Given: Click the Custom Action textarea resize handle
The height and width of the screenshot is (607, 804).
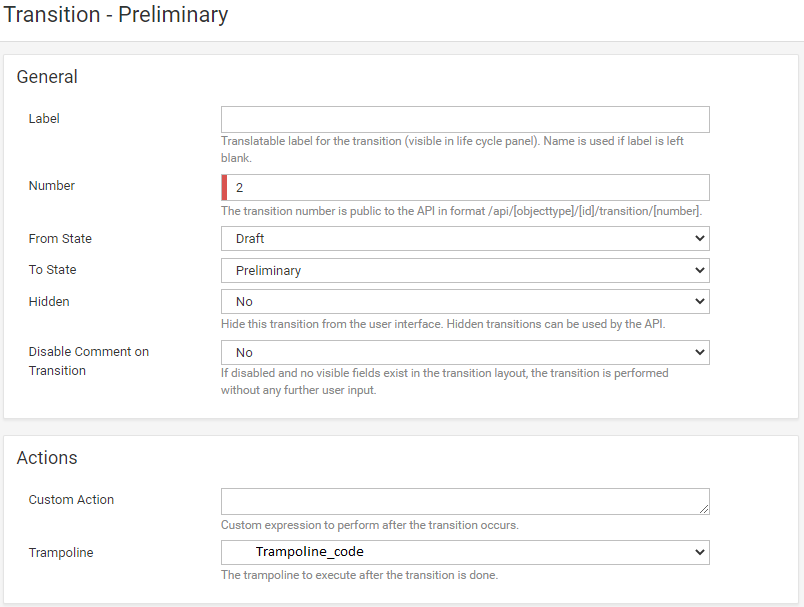Looking at the screenshot, I should pos(704,509).
